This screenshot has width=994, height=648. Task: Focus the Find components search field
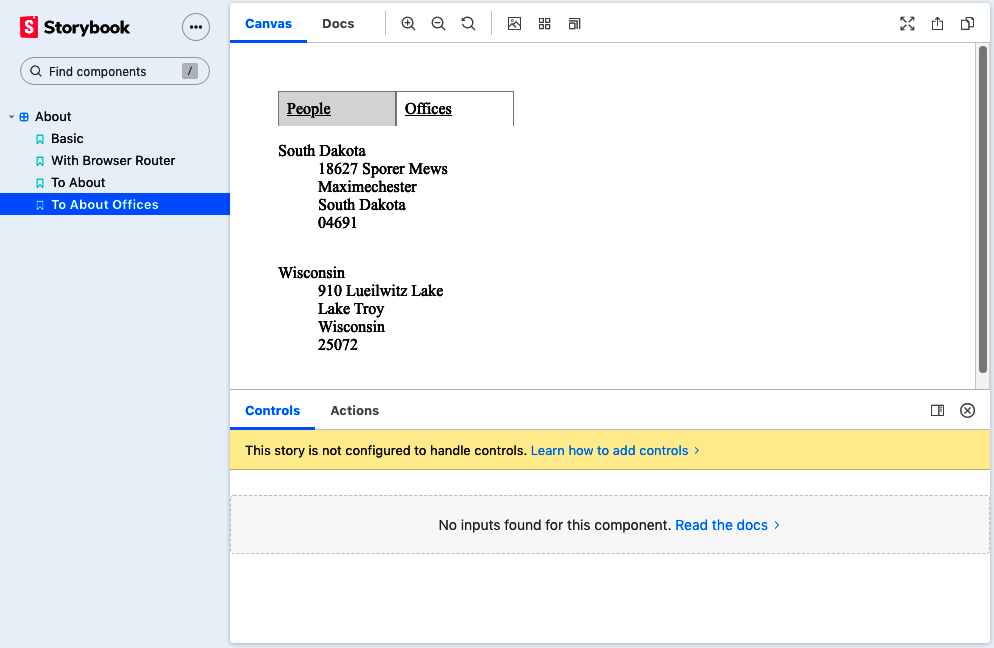(x=114, y=71)
